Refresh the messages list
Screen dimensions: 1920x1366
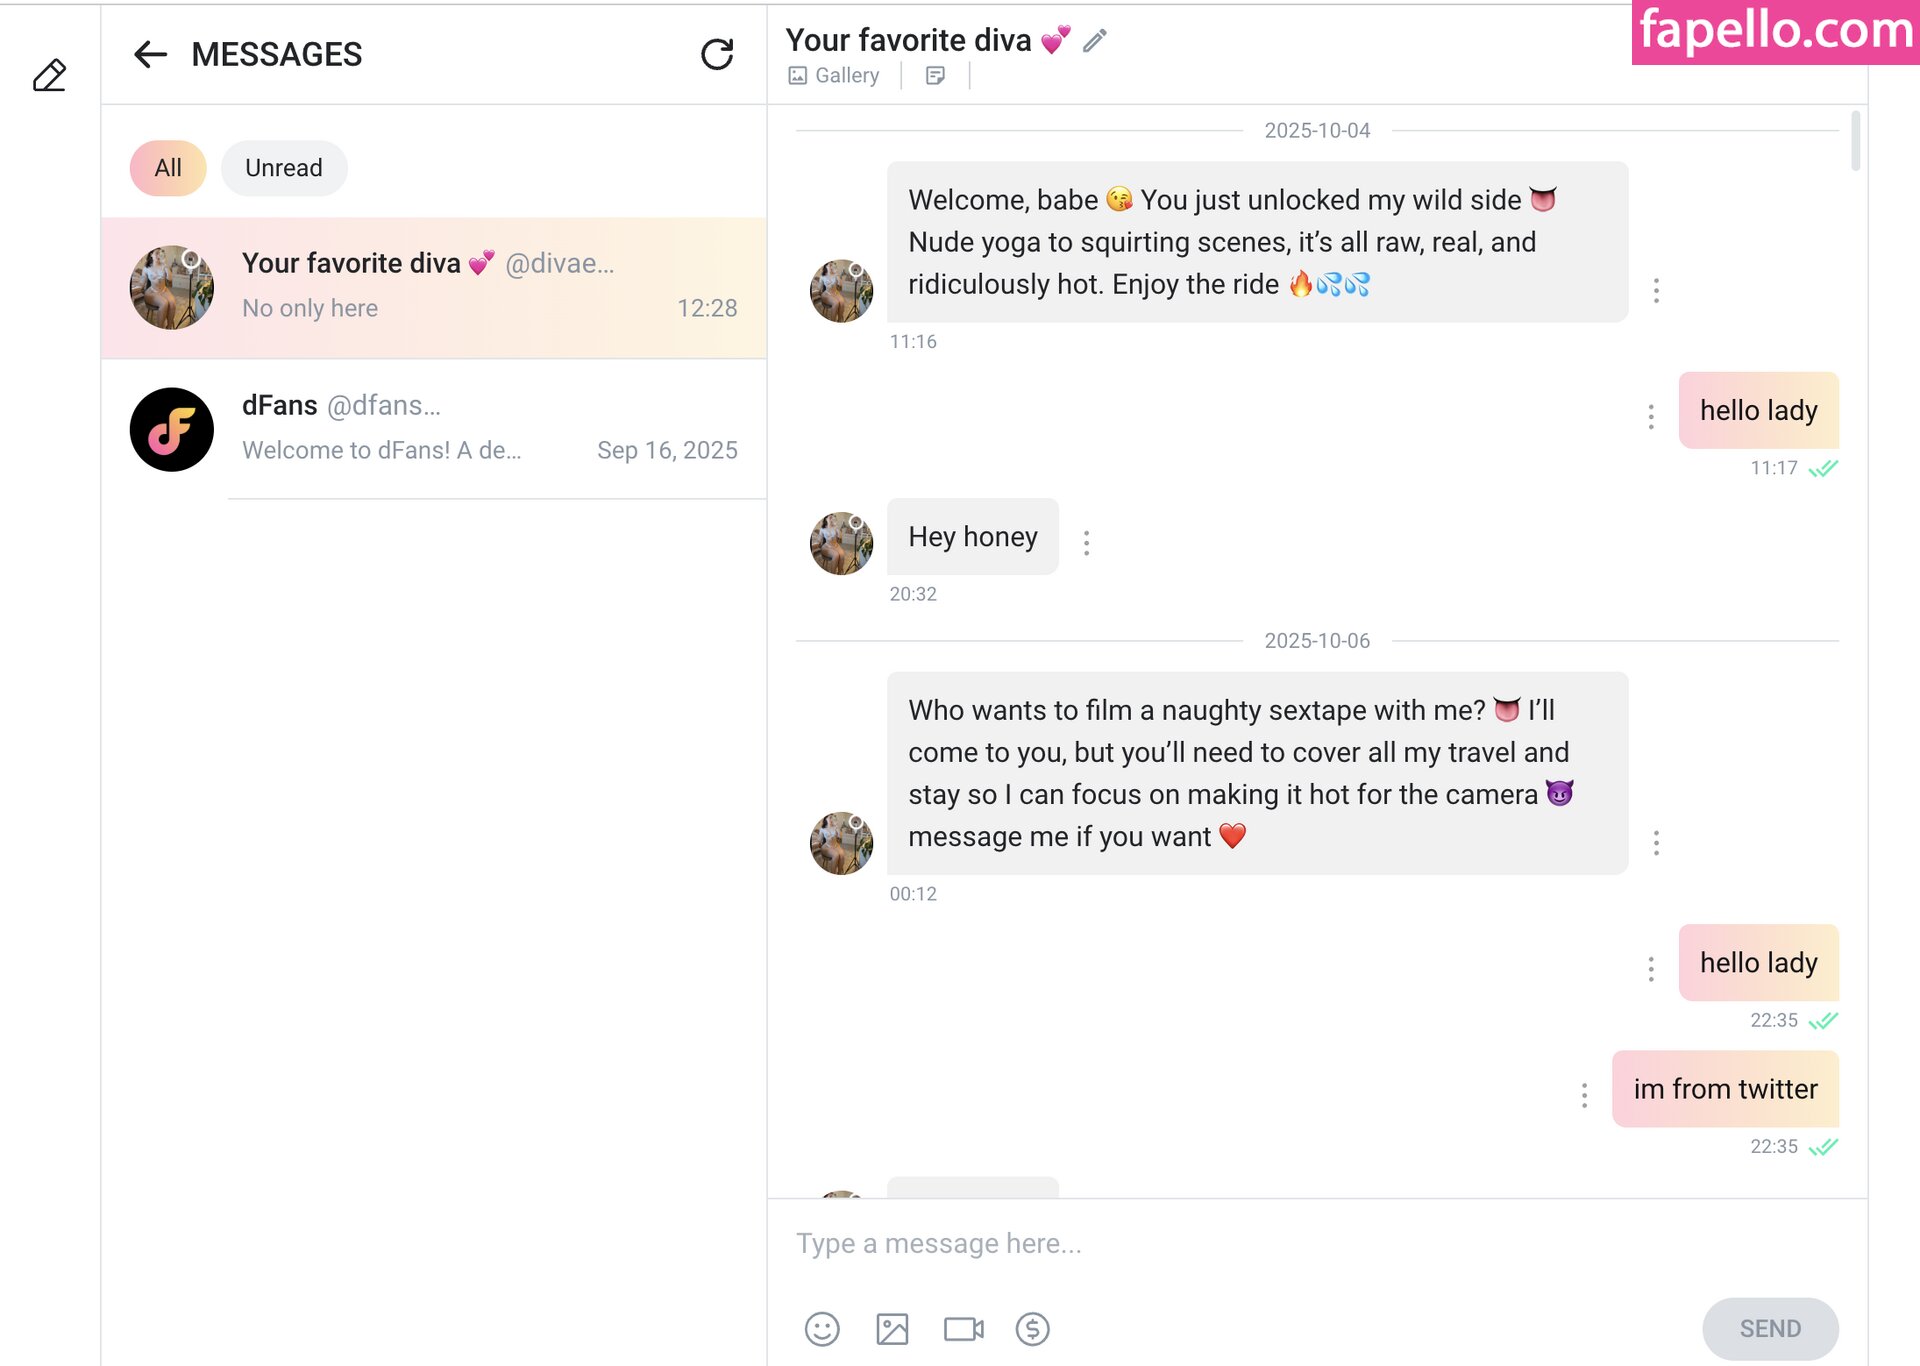pos(716,54)
